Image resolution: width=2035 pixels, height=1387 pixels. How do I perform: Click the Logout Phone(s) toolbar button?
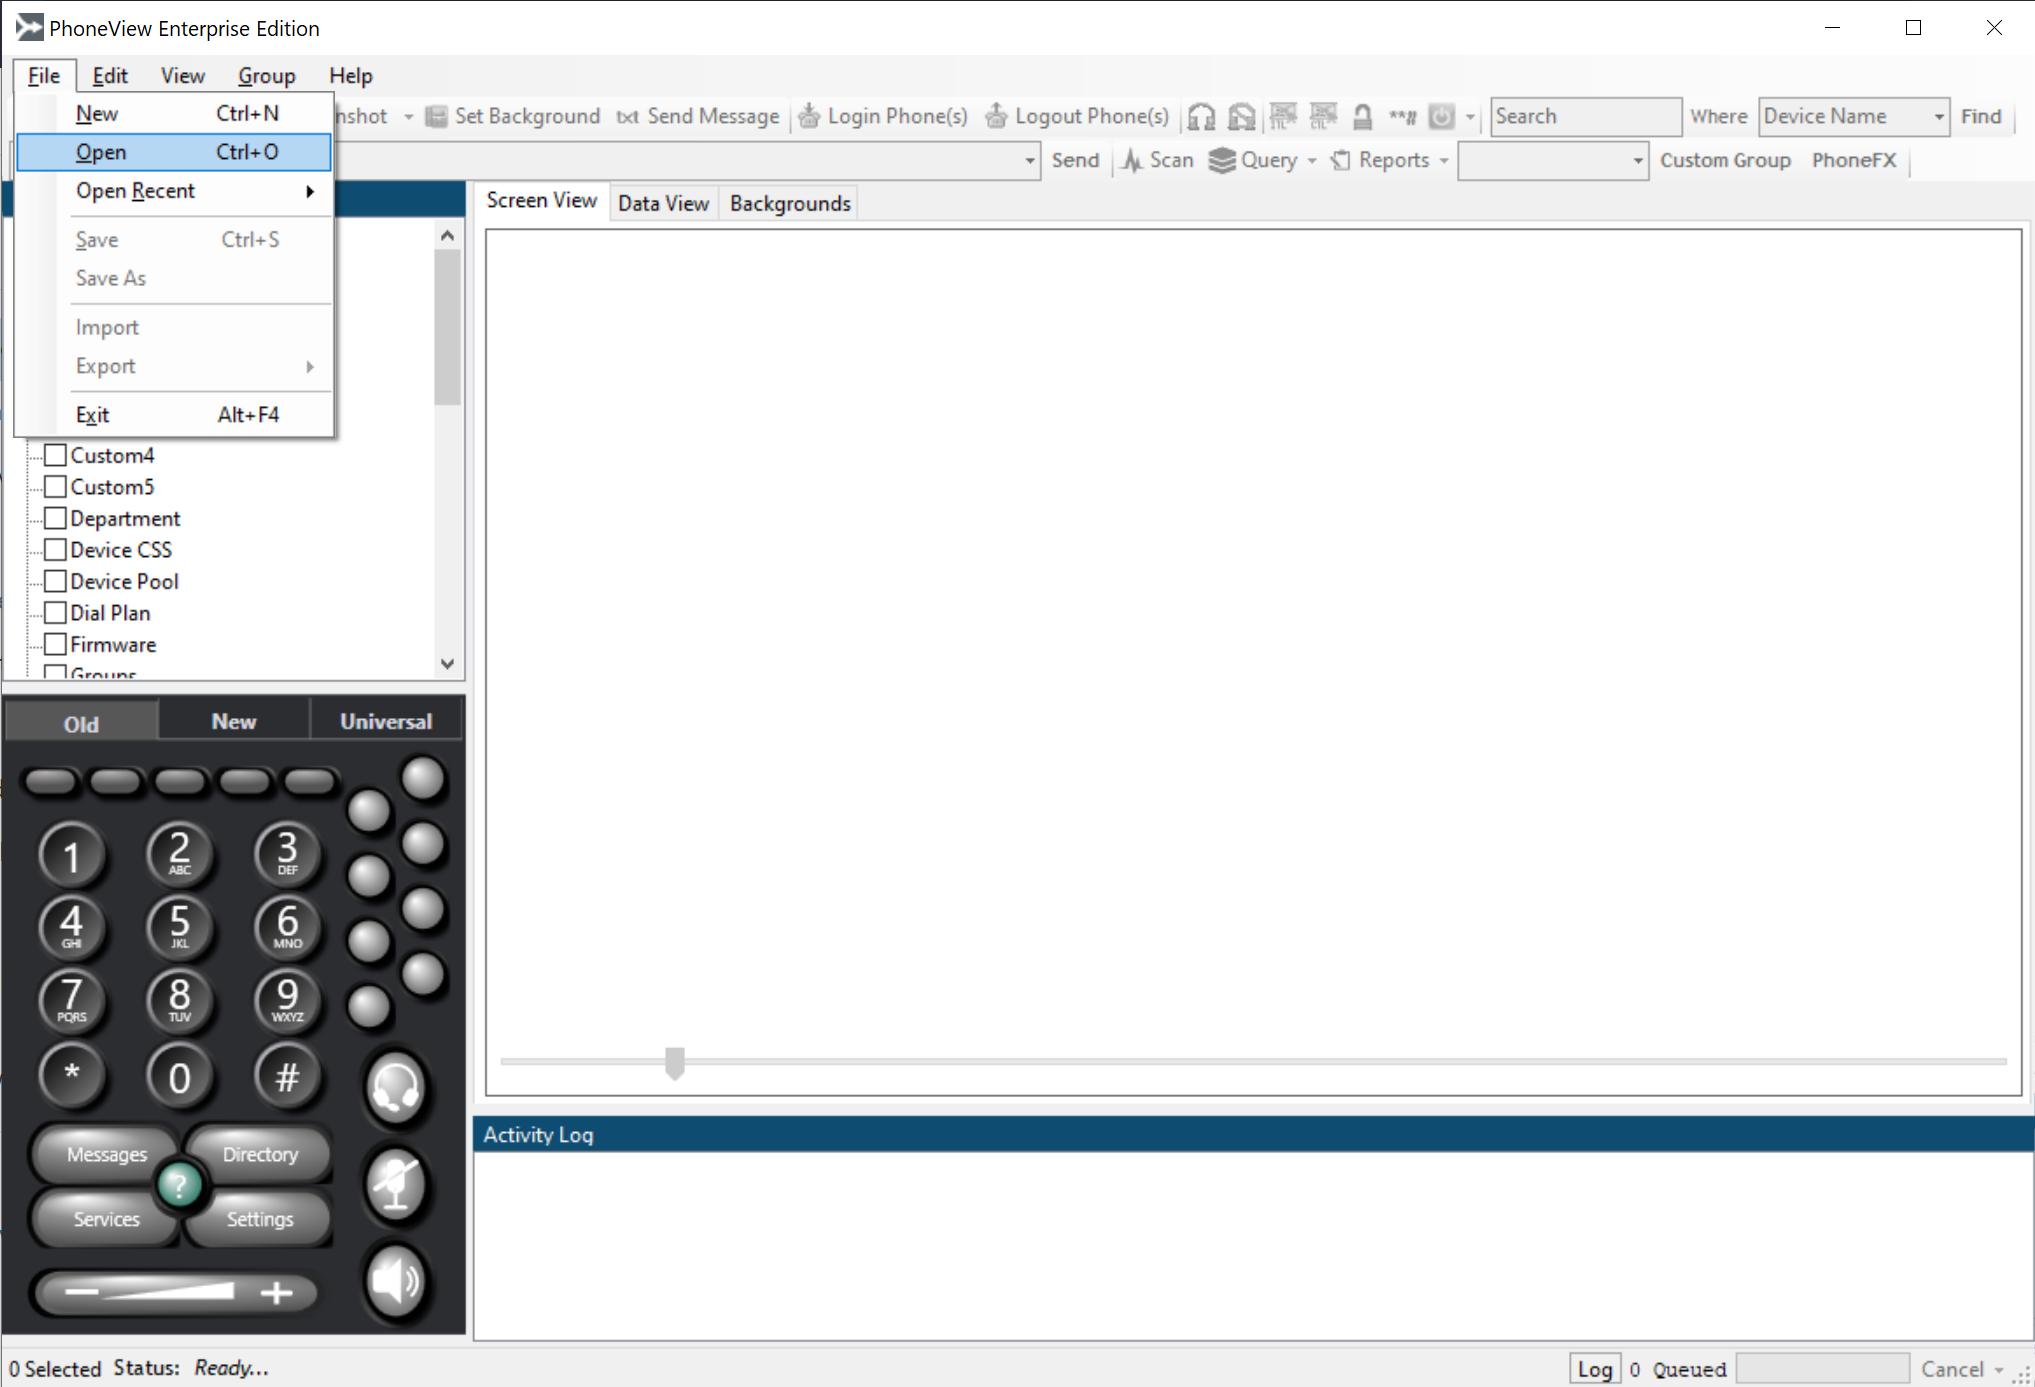coord(1077,116)
